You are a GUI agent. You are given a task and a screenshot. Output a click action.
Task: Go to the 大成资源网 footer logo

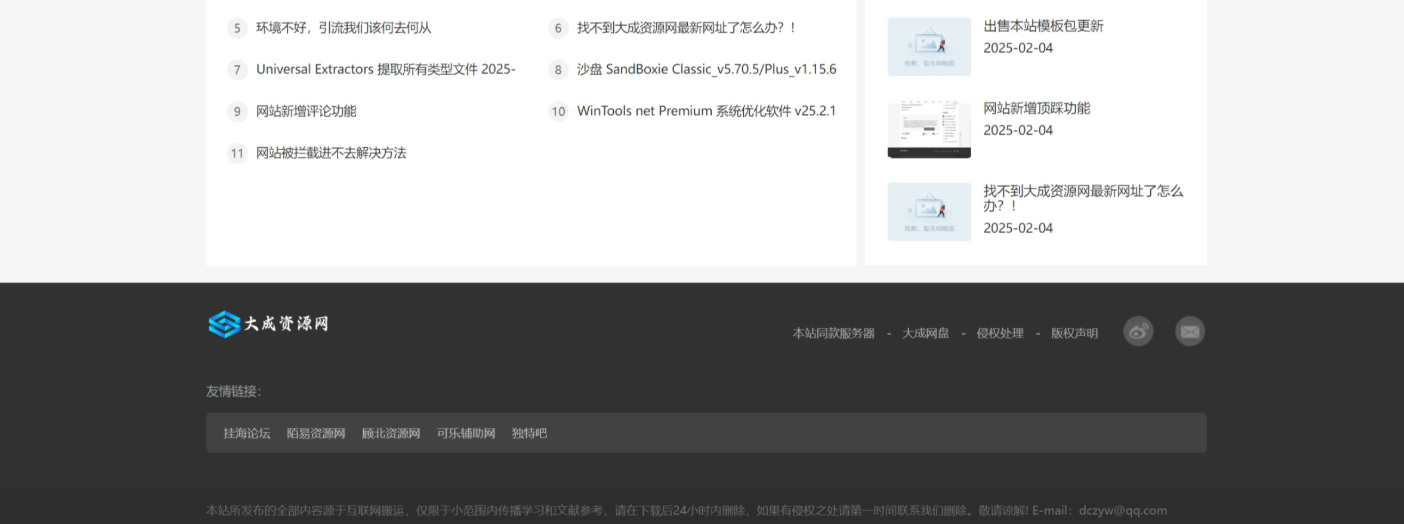click(x=268, y=323)
